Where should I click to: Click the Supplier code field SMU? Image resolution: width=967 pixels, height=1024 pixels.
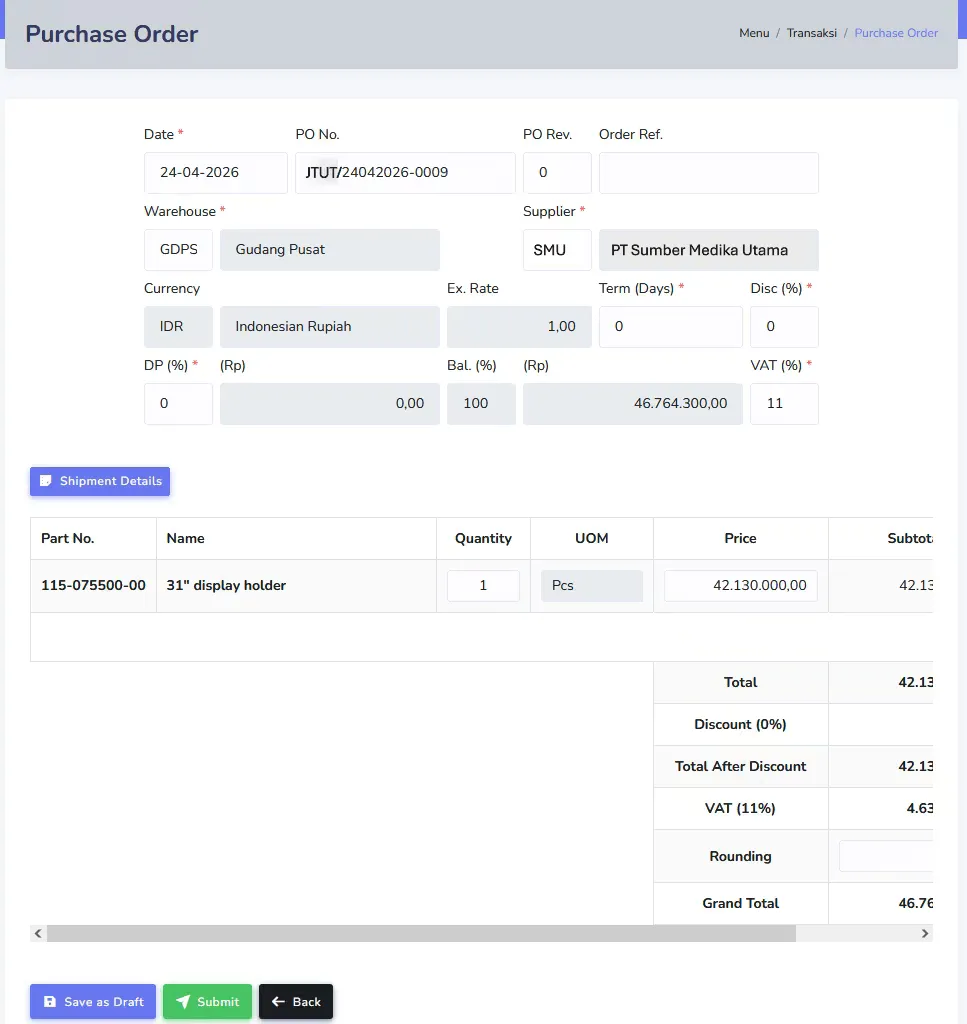[x=557, y=249]
